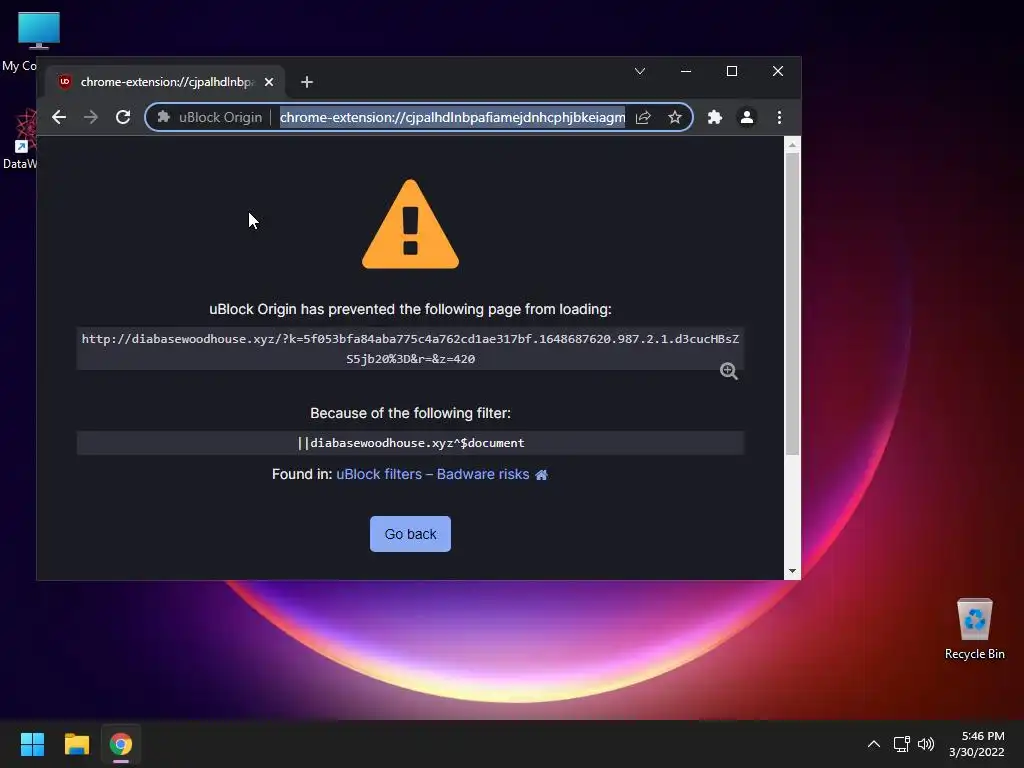The width and height of the screenshot is (1024, 768).
Task: Click the scrollbar up arrow
Action: 792,145
